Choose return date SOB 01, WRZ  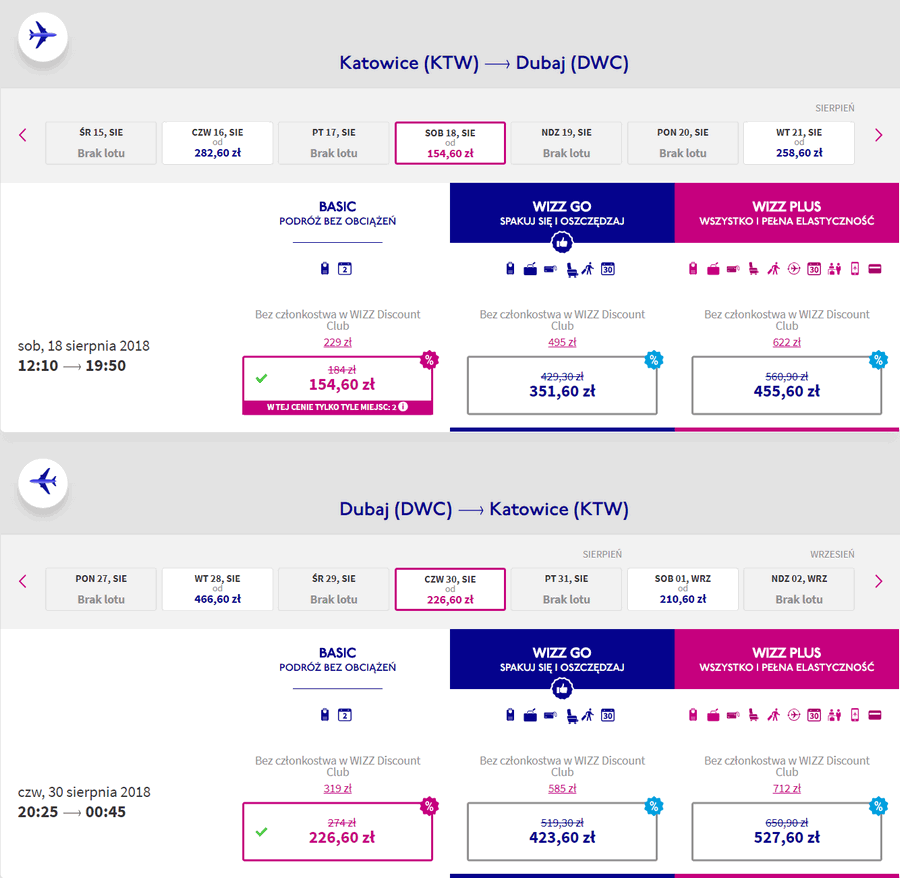point(682,589)
